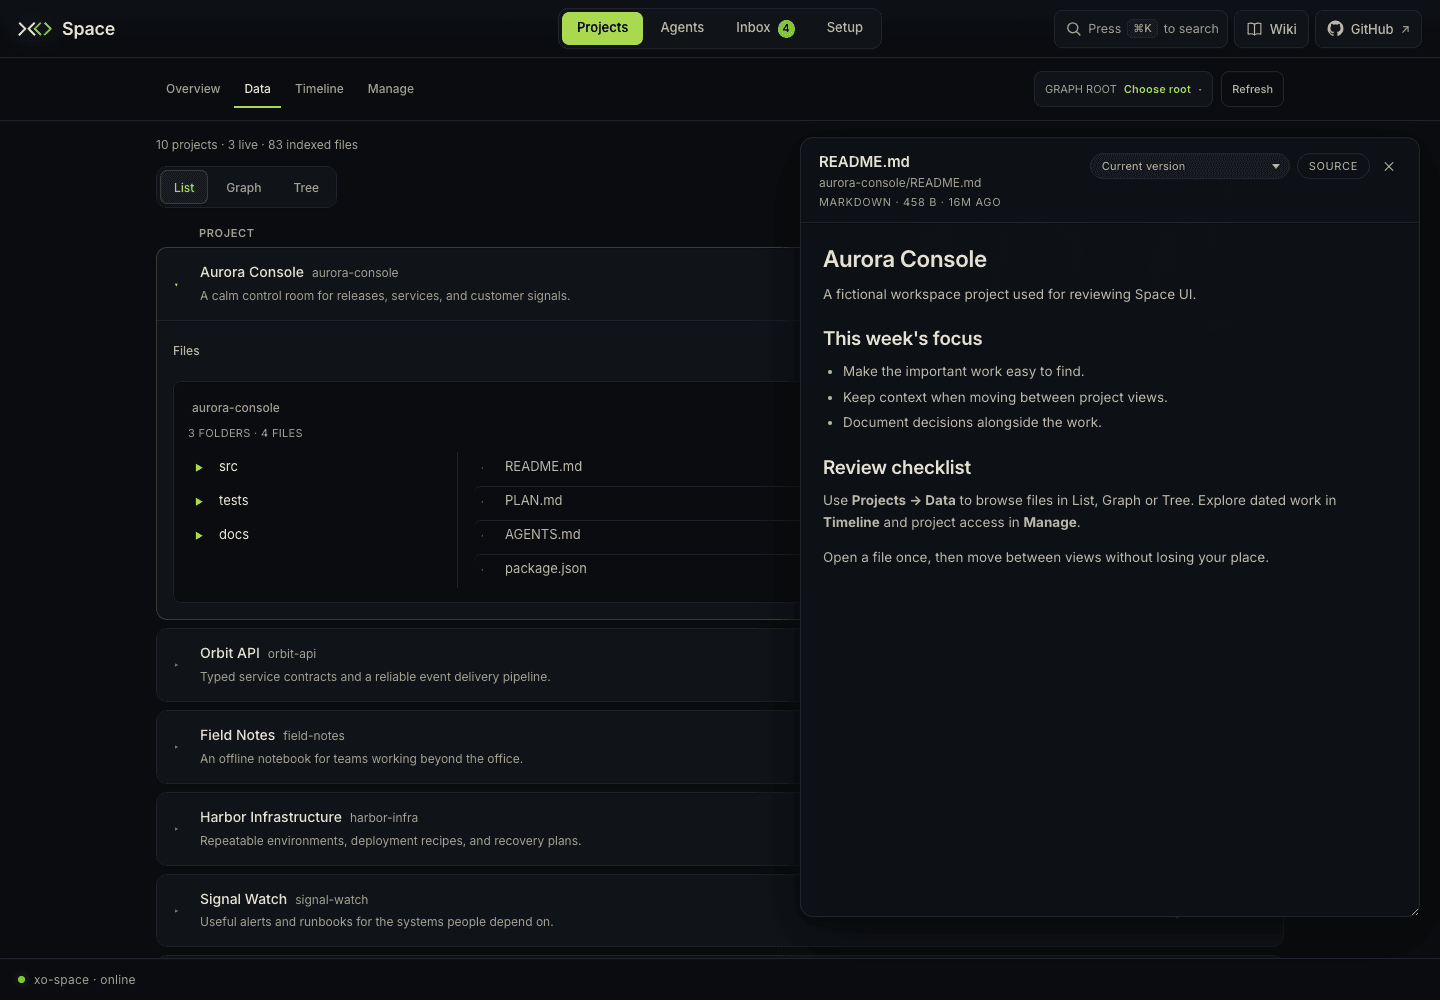Click the Space logo in the header
Screen dimensions: 1440x1000
(66, 29)
